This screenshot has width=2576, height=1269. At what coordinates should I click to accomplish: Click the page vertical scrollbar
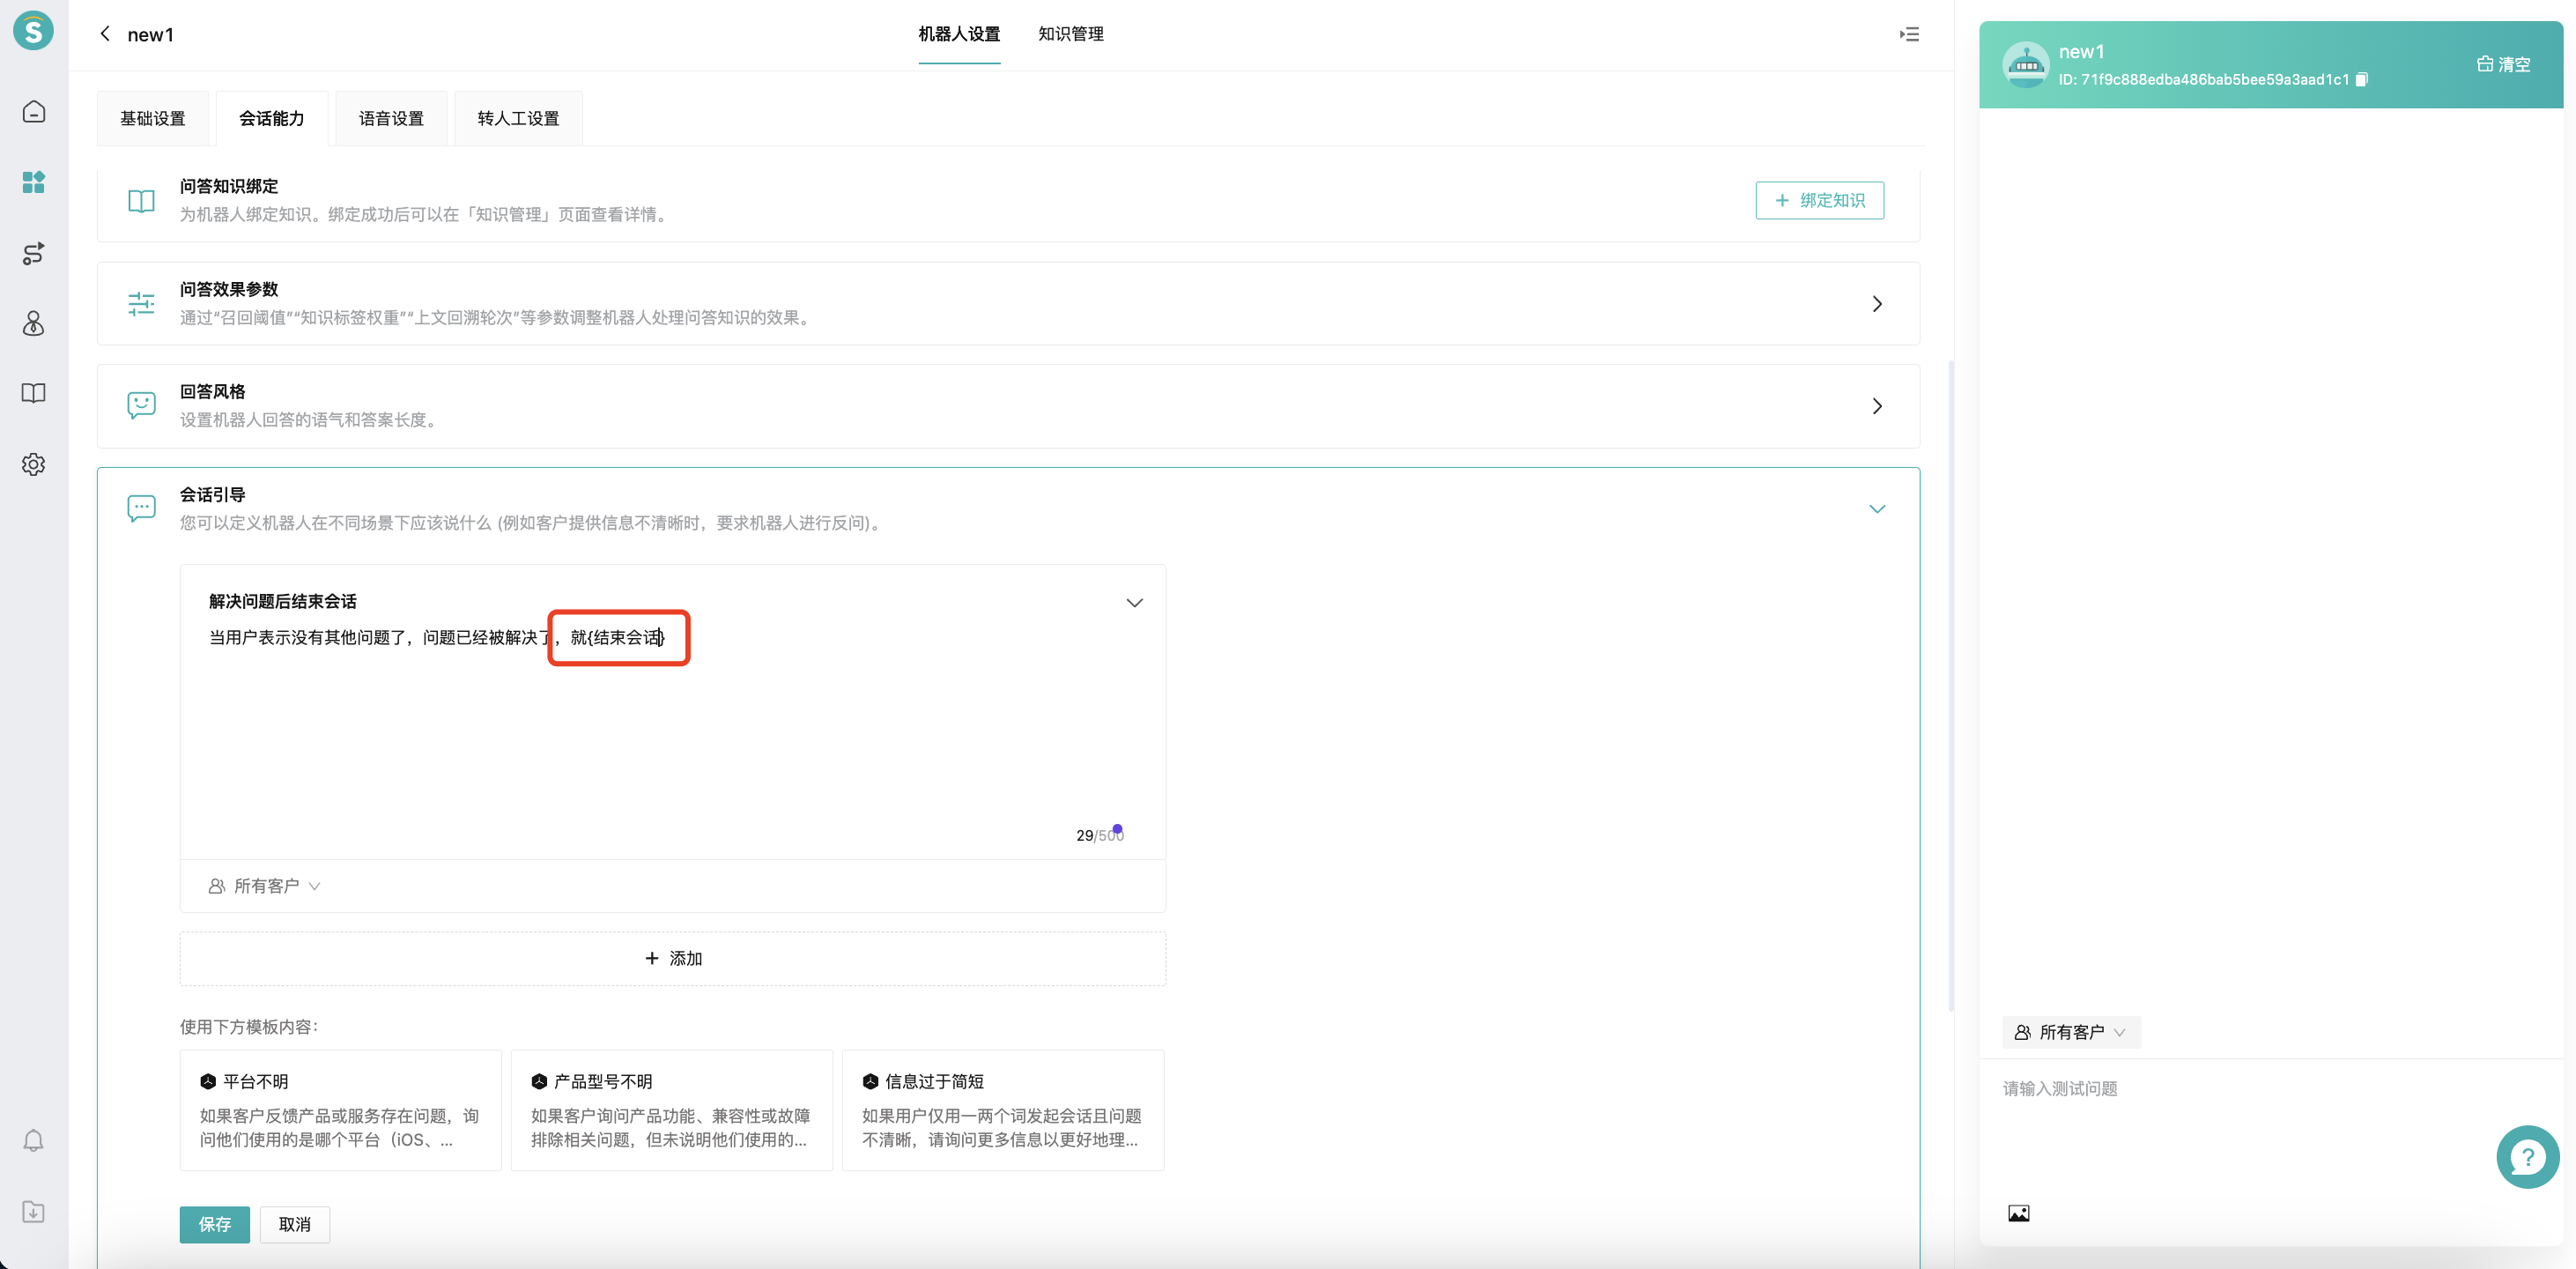coord(1951,685)
